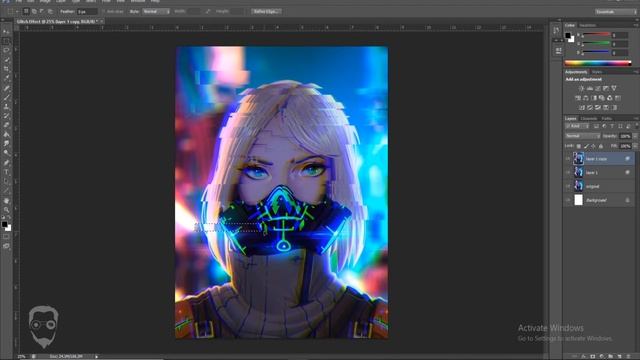640x360 pixels.
Task: Click the Subtract from selection option icon
Action: [42, 11]
